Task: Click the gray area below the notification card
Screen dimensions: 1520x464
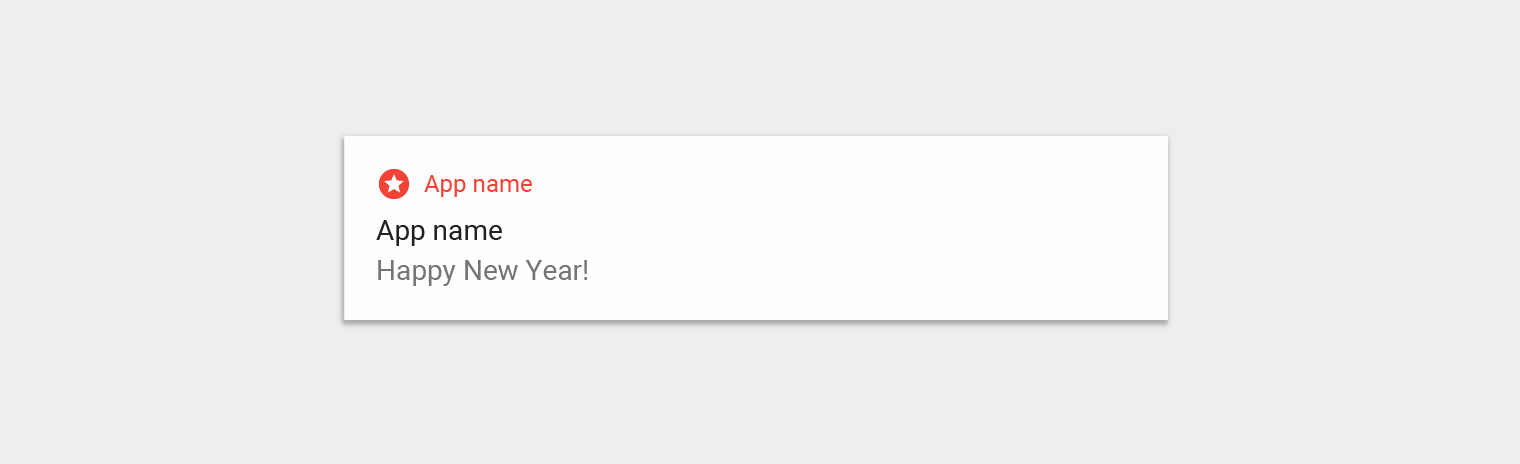Action: coord(756,394)
